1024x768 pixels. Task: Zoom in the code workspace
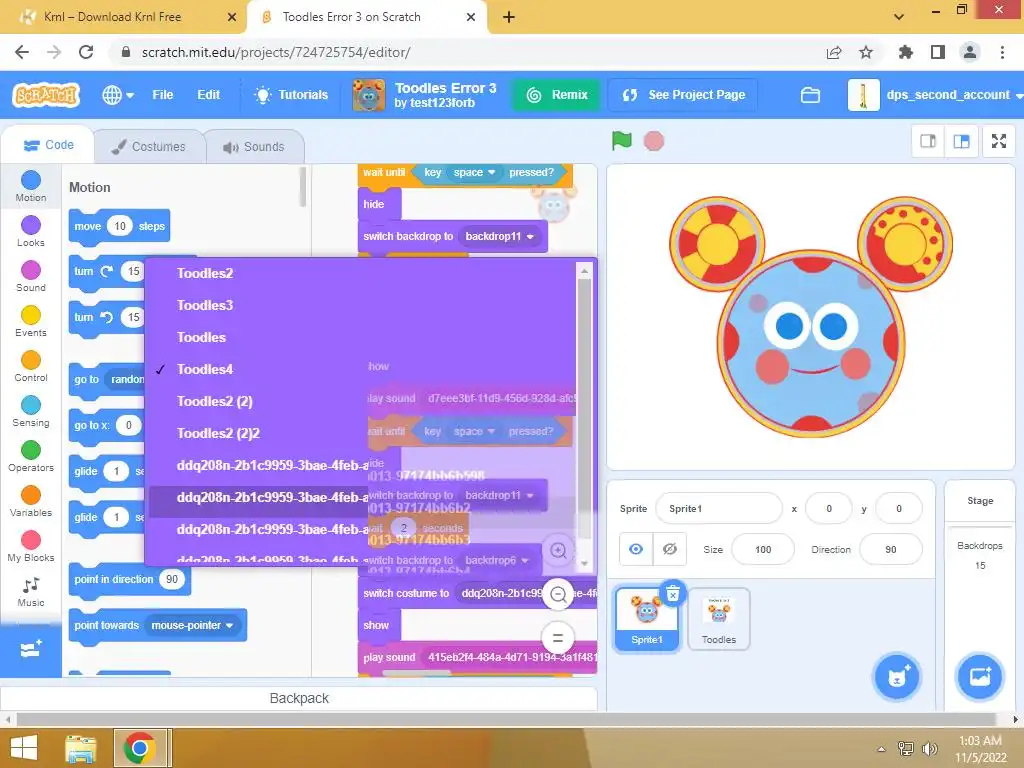tap(558, 551)
